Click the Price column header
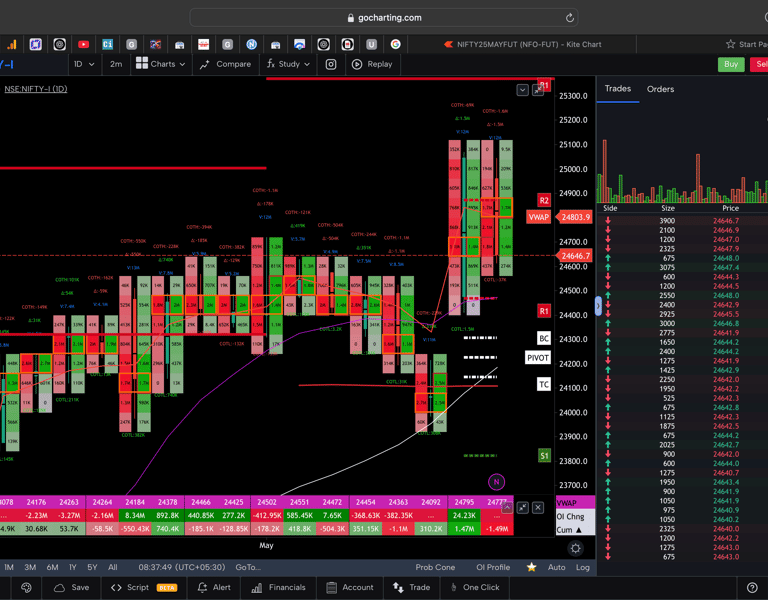The image size is (768, 600). click(x=730, y=208)
